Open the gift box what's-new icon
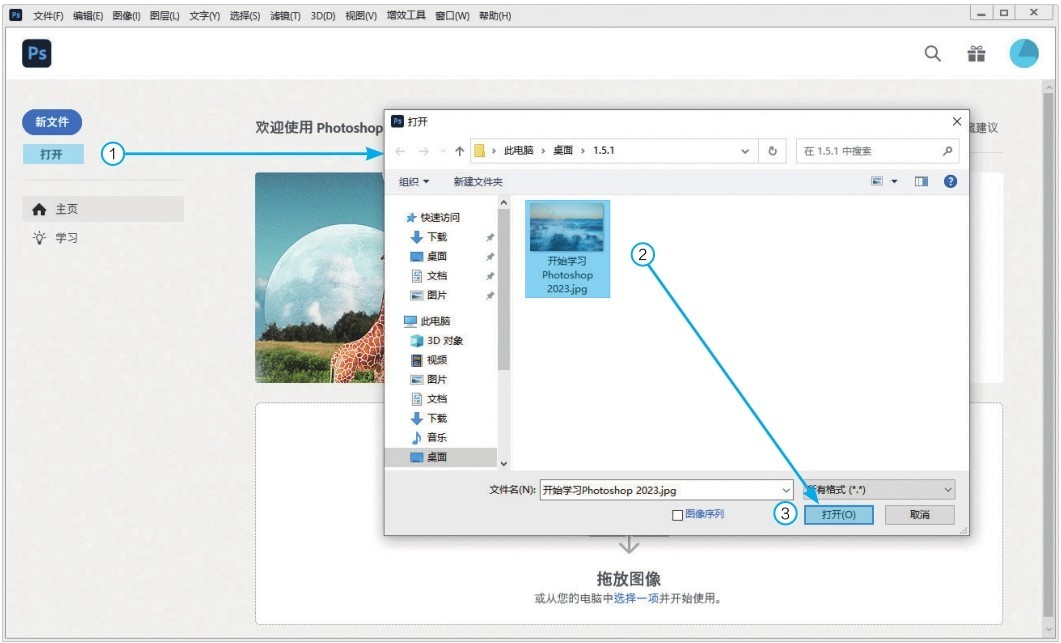 point(976,53)
